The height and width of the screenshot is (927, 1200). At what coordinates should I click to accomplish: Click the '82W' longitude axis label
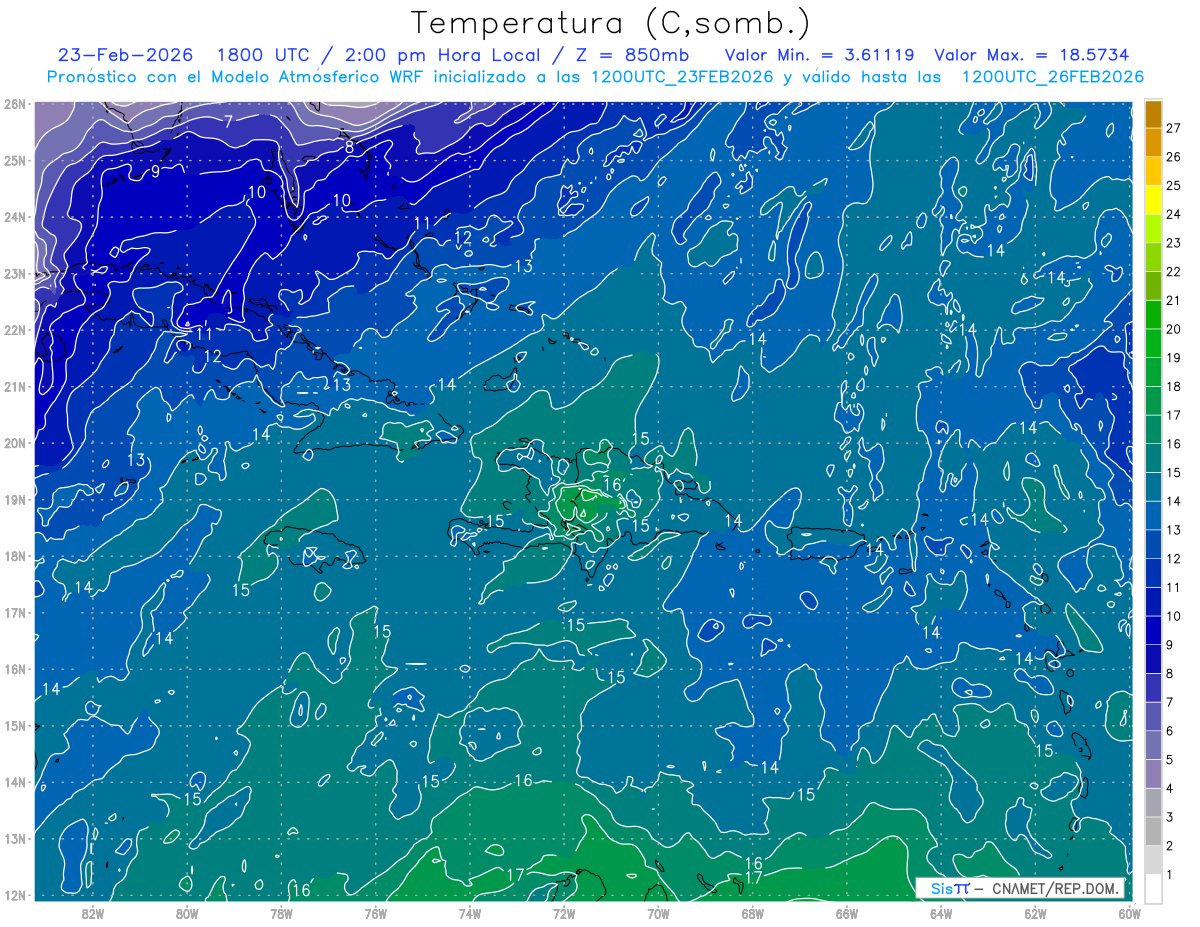pos(93,912)
